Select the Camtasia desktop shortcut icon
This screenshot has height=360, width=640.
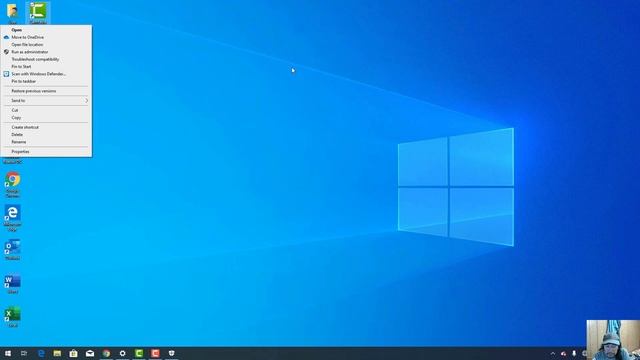(38, 12)
